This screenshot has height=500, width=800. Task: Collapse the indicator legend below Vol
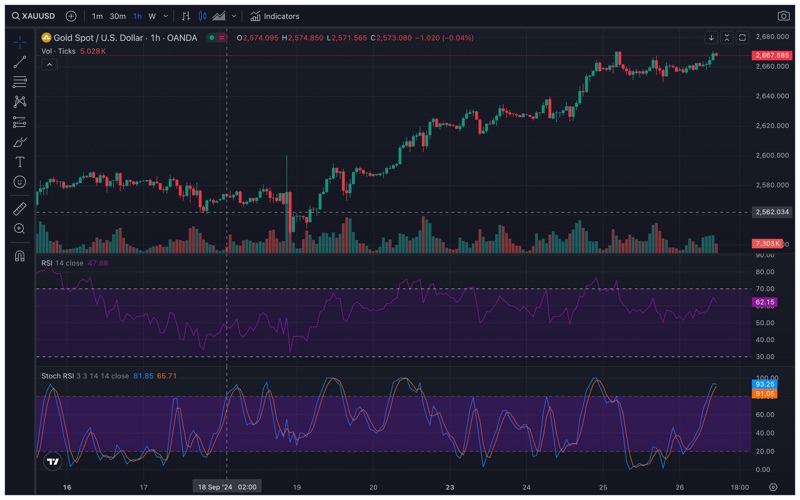pyautogui.click(x=48, y=64)
